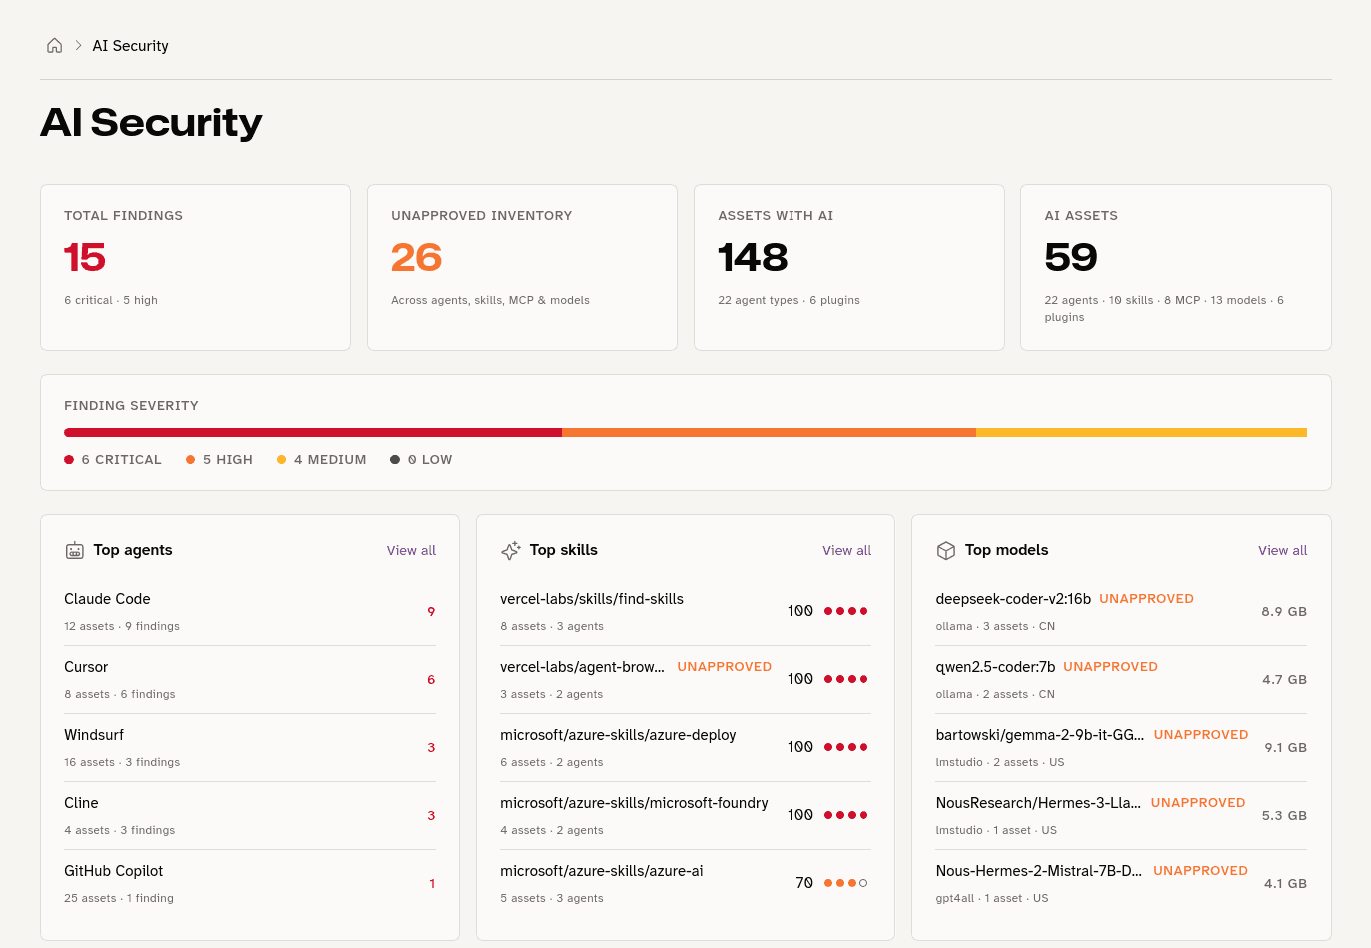The width and height of the screenshot is (1371, 948).
Task: Click risk dots for microsoft/azure-skills/microsoft-foundry
Action: click(x=846, y=815)
